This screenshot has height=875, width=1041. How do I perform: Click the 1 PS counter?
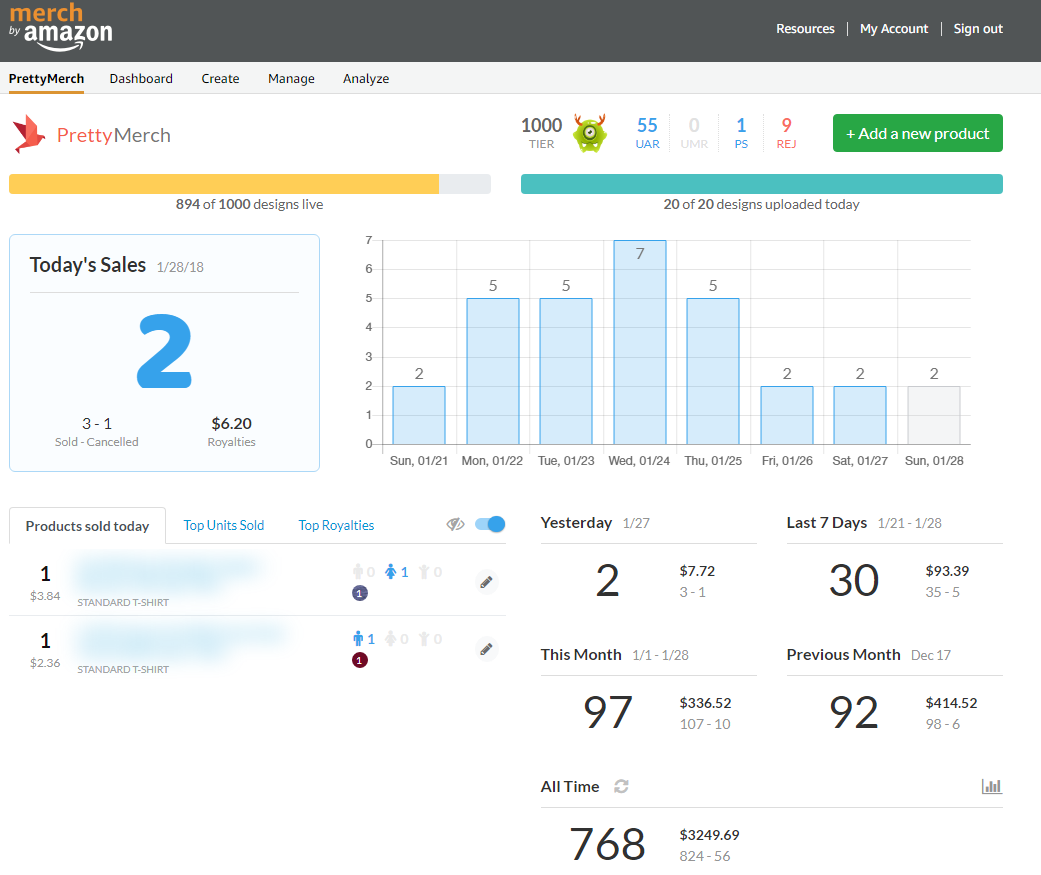[741, 133]
